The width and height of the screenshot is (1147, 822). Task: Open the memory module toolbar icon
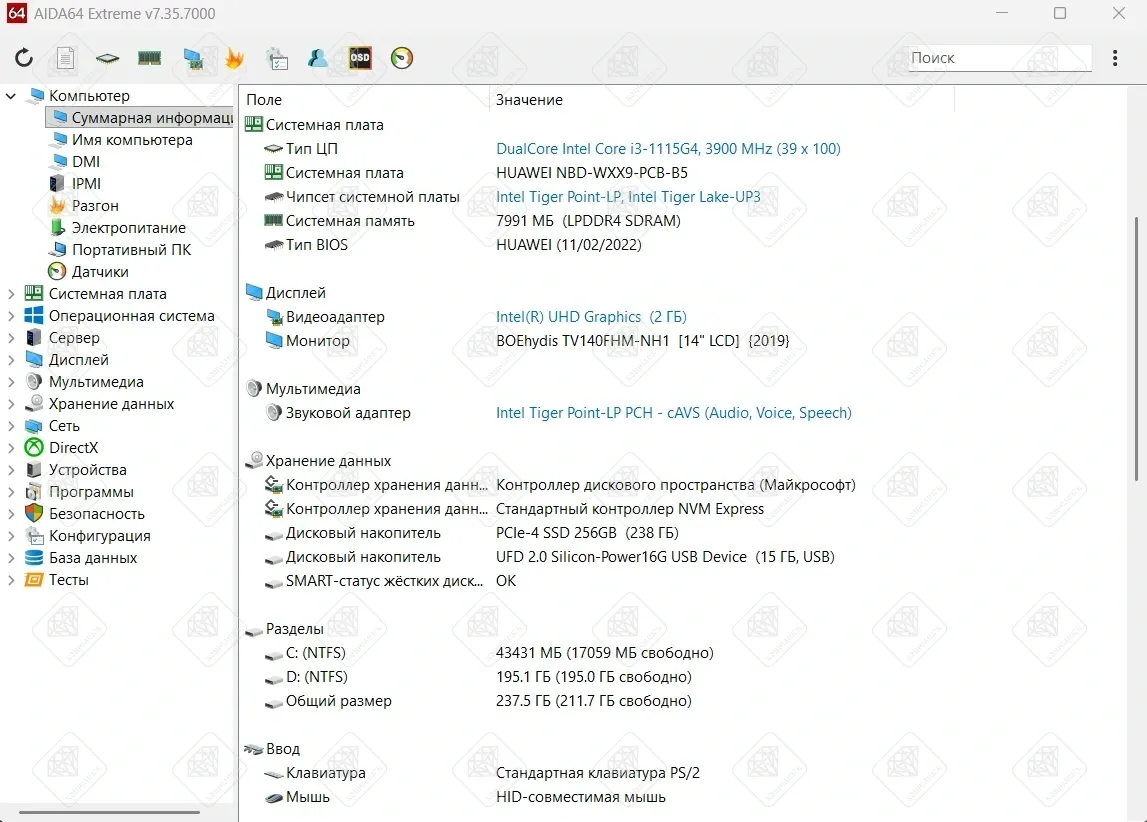tap(149, 58)
